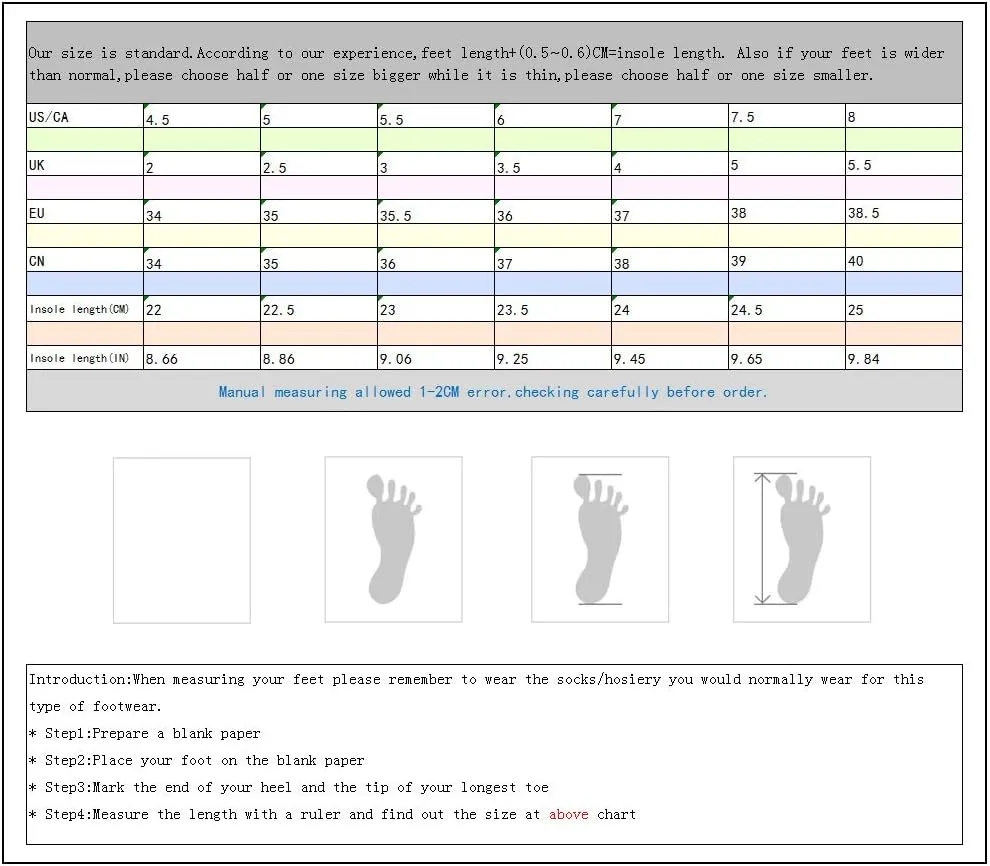Click the red word 'above' in Step4
Viewport: 990px width, 866px height.
pos(568,814)
